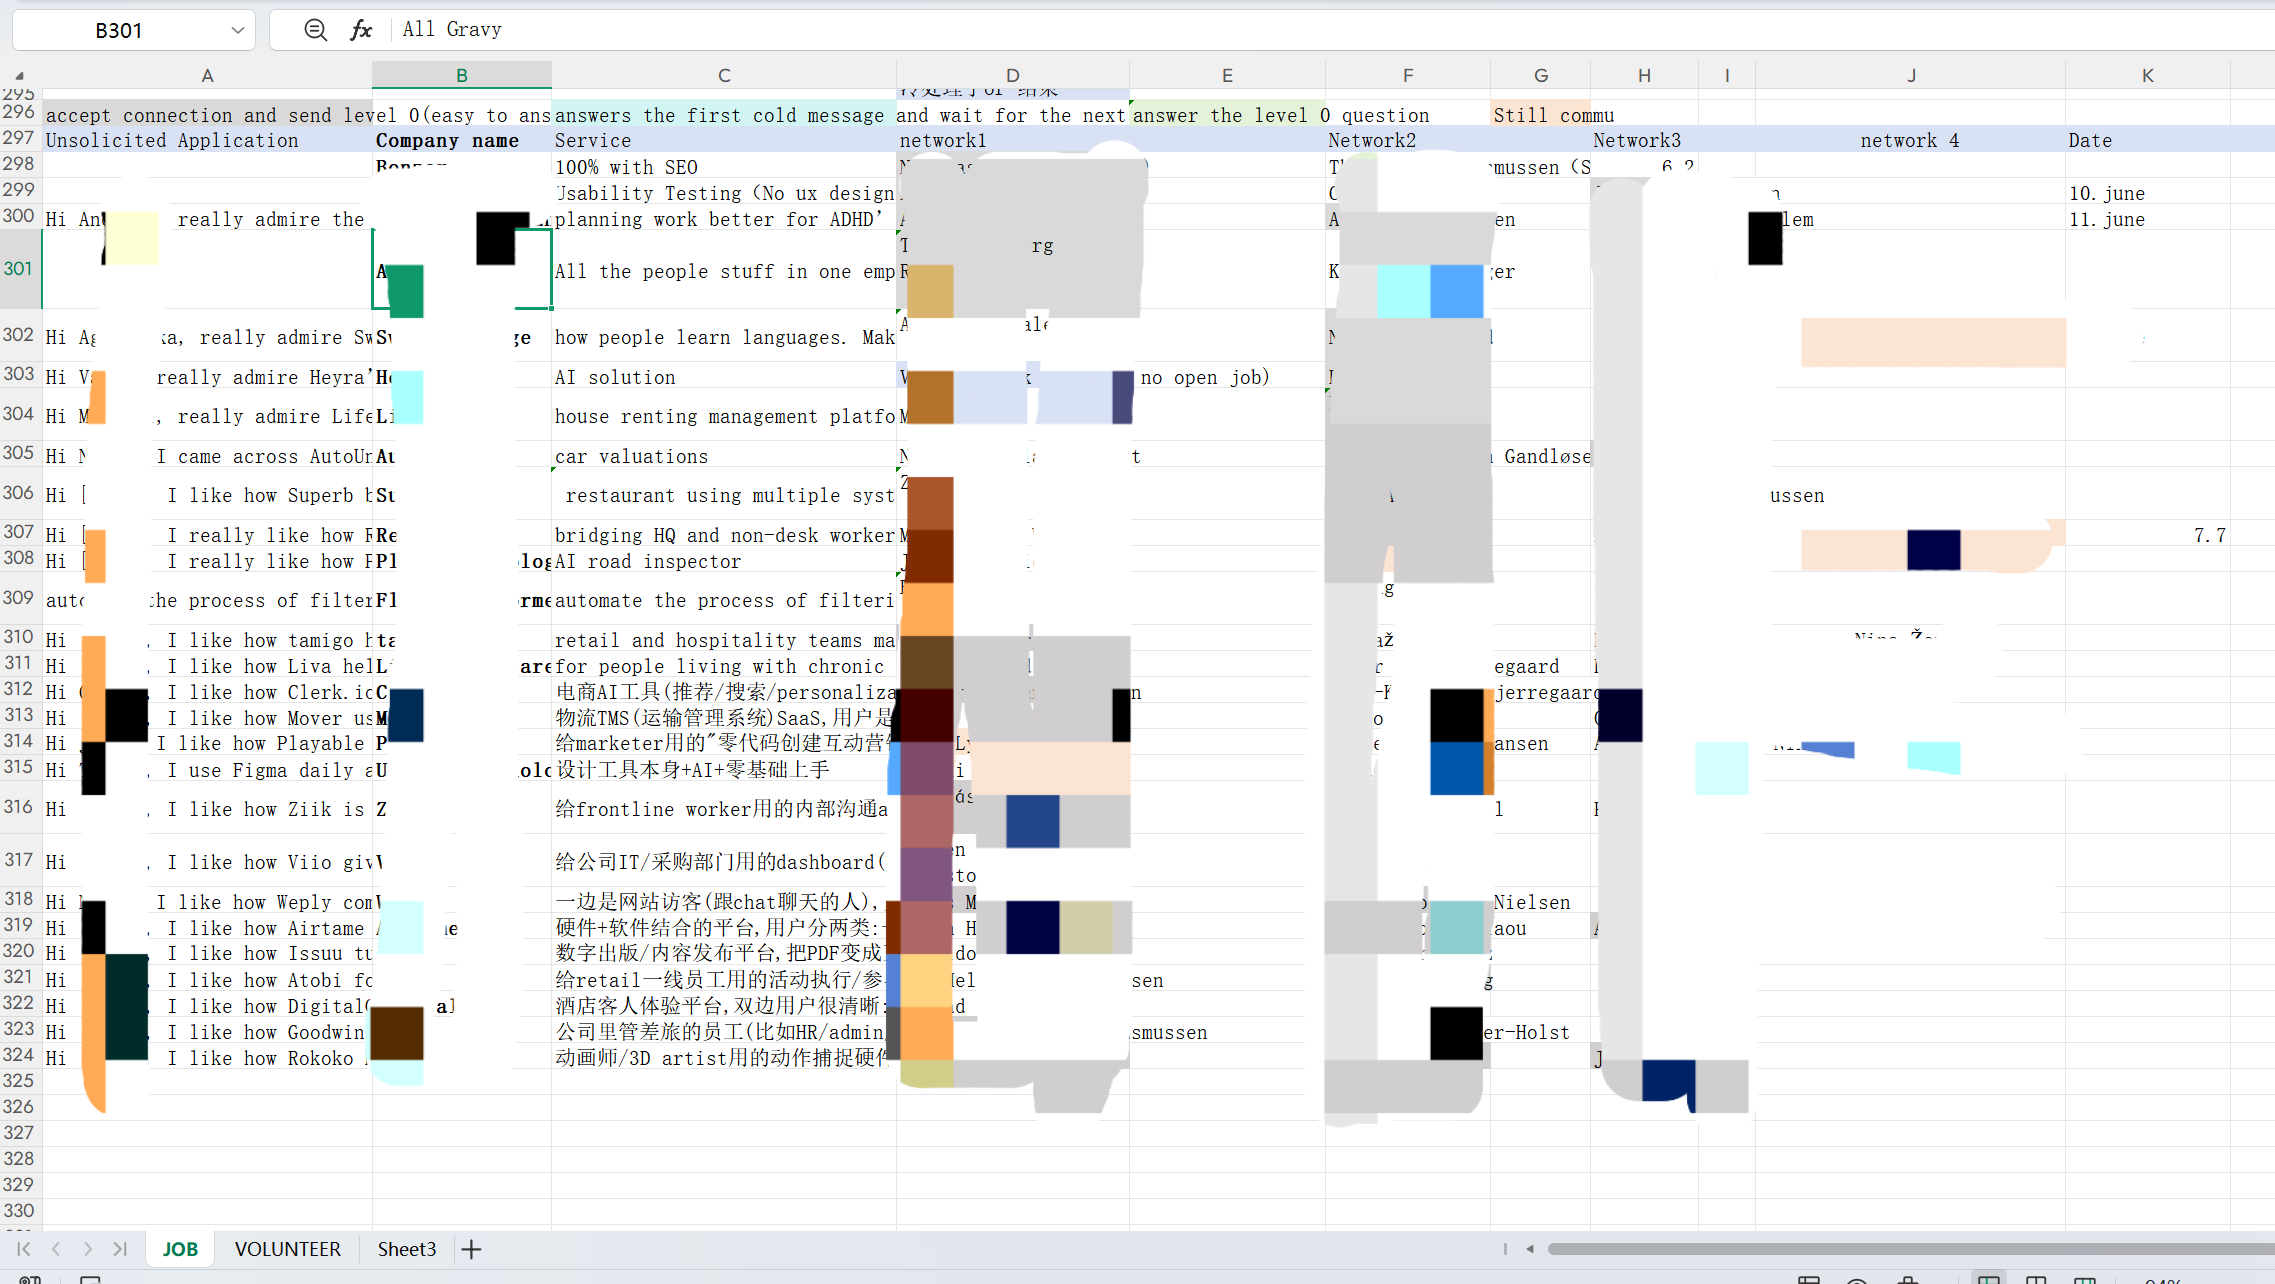The width and height of the screenshot is (2275, 1284).
Task: Select column E header
Action: click(x=1227, y=75)
